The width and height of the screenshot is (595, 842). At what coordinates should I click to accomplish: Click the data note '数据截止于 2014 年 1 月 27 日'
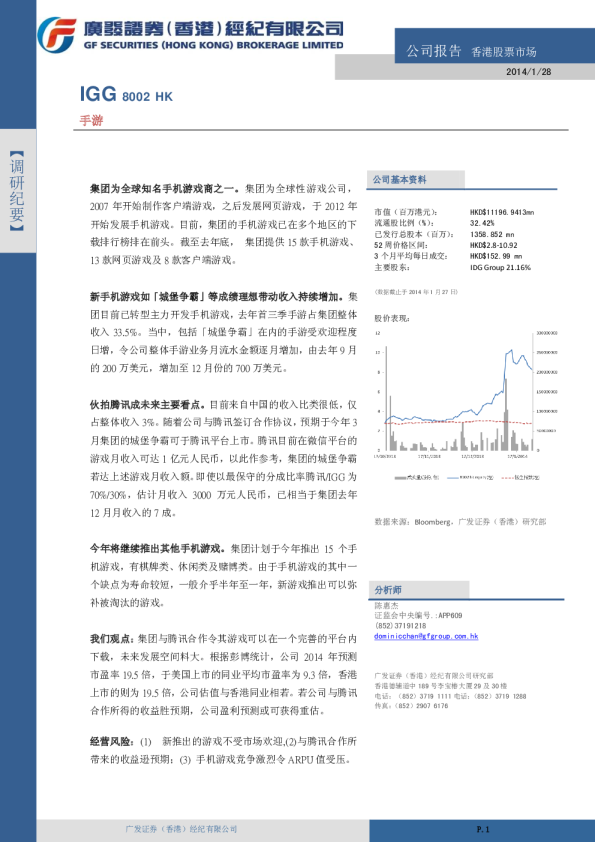tap(416, 292)
